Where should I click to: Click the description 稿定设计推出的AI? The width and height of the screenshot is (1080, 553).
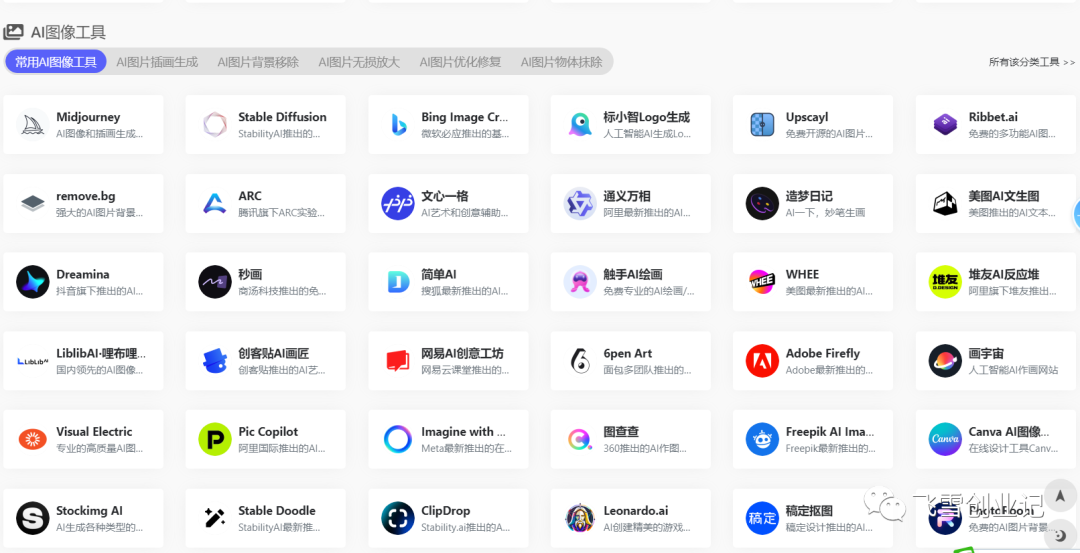831,528
